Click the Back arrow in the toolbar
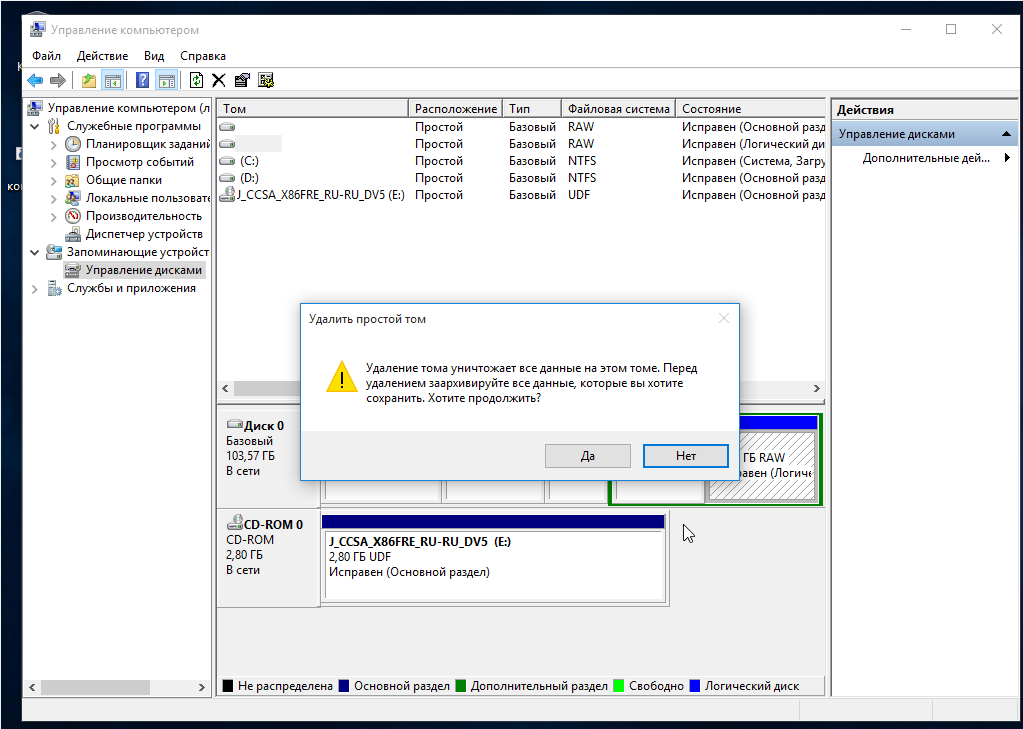1023x729 pixels. [x=35, y=80]
